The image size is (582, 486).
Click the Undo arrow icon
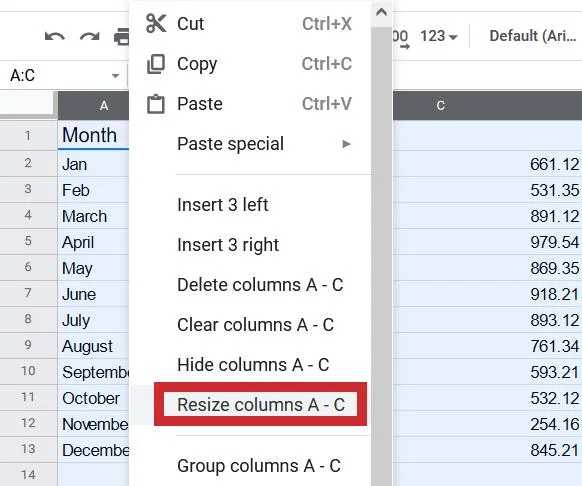click(x=55, y=37)
